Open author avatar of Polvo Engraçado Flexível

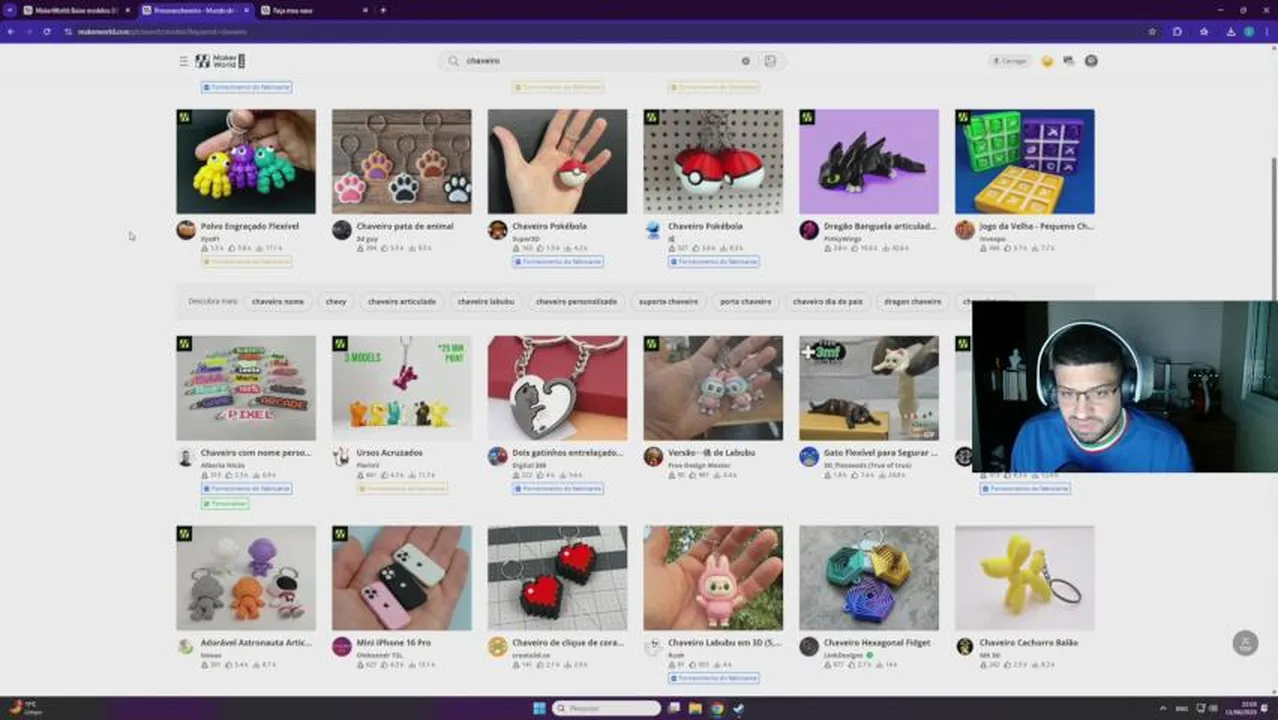[185, 230]
